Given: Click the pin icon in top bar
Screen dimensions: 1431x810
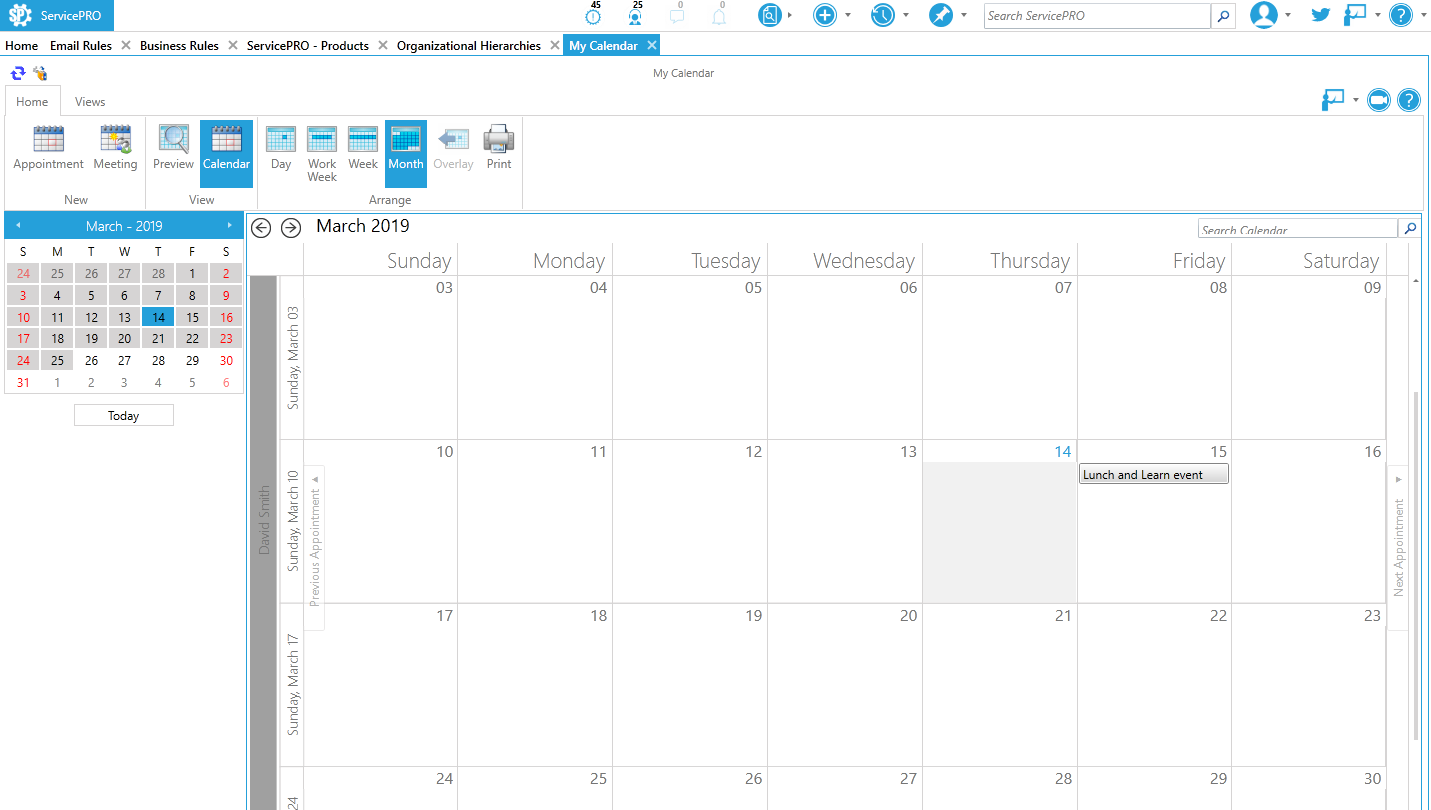Looking at the screenshot, I should click(941, 15).
